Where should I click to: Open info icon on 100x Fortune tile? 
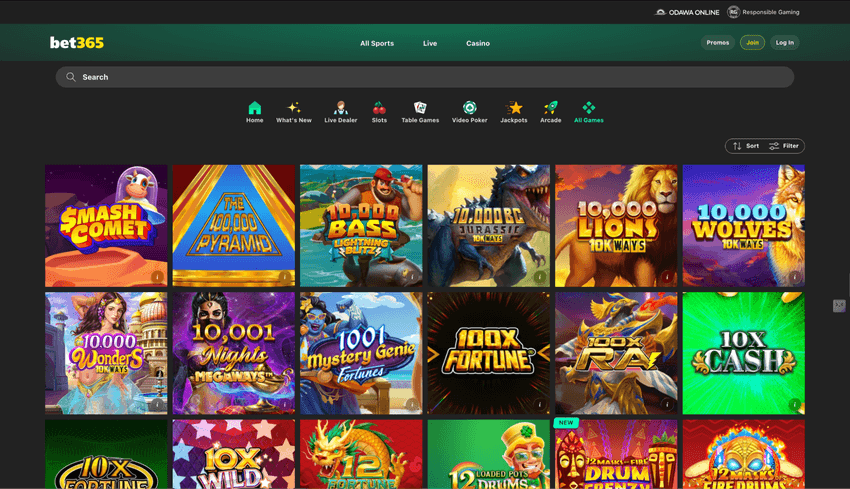[x=539, y=404]
